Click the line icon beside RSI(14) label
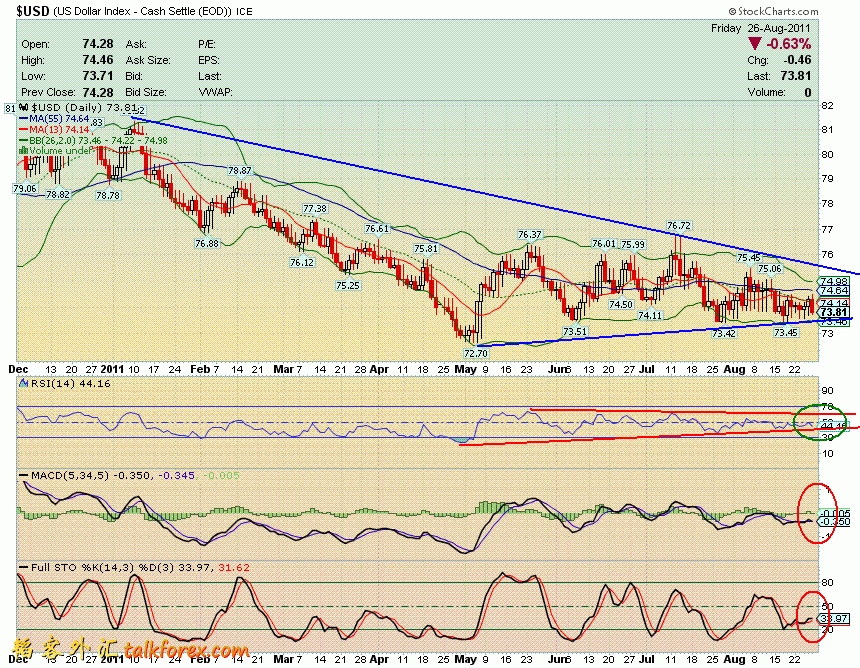860x668 pixels. click(x=24, y=383)
